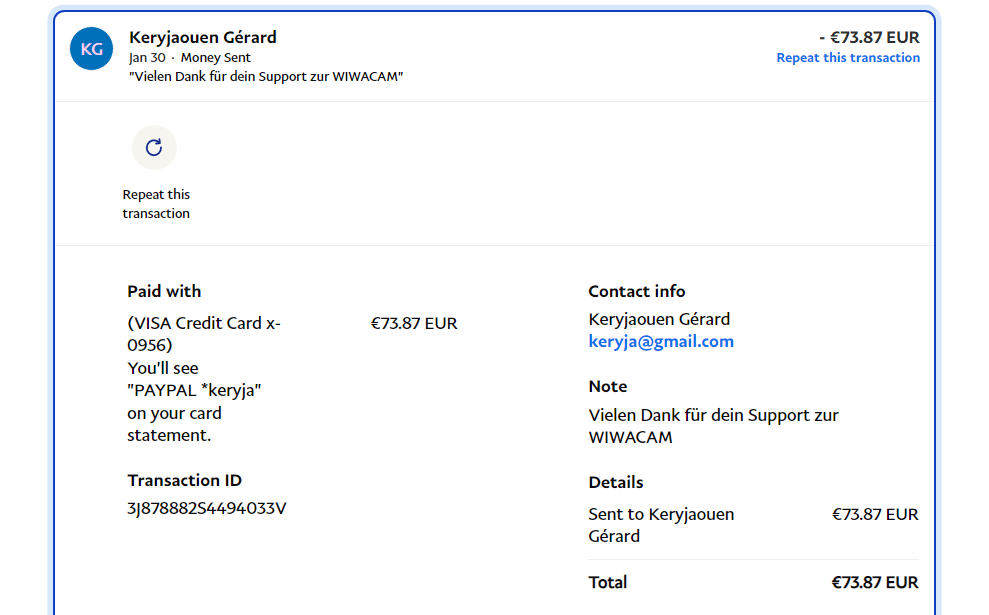
Task: Open the "Repeat this transaction" link at top right
Action: [x=848, y=58]
